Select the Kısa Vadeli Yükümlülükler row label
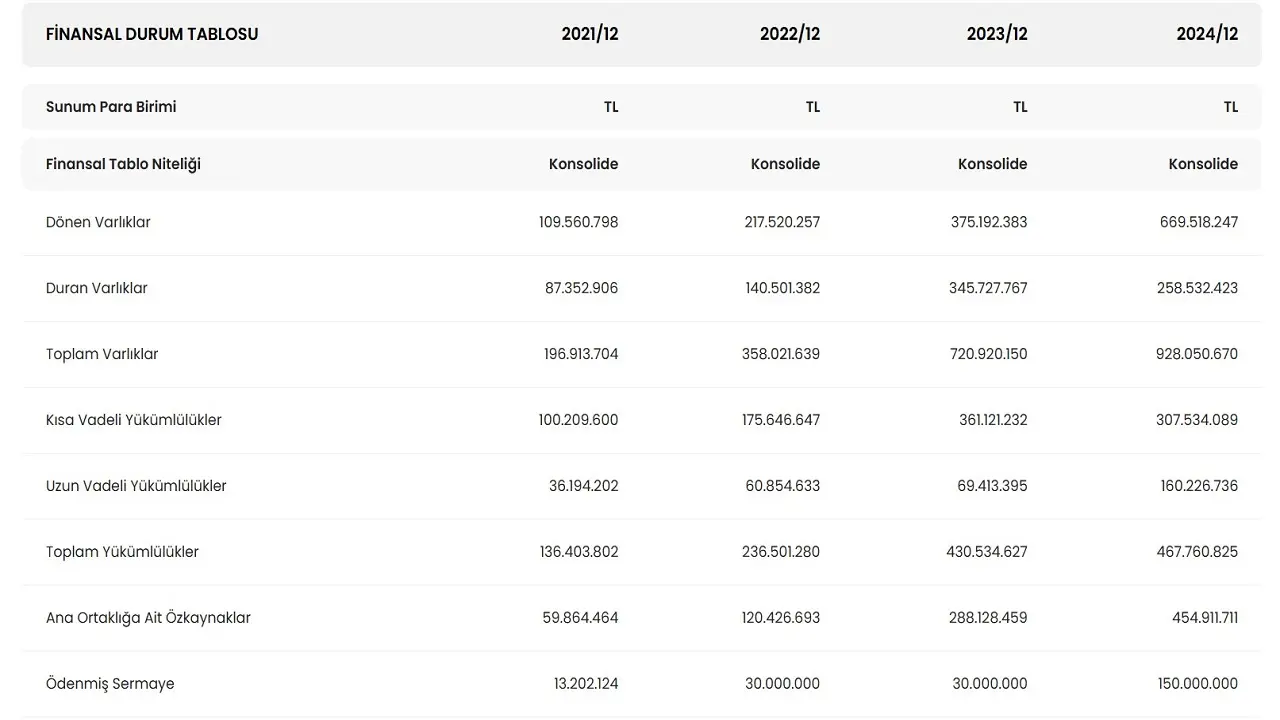This screenshot has width=1280, height=720. coord(134,420)
